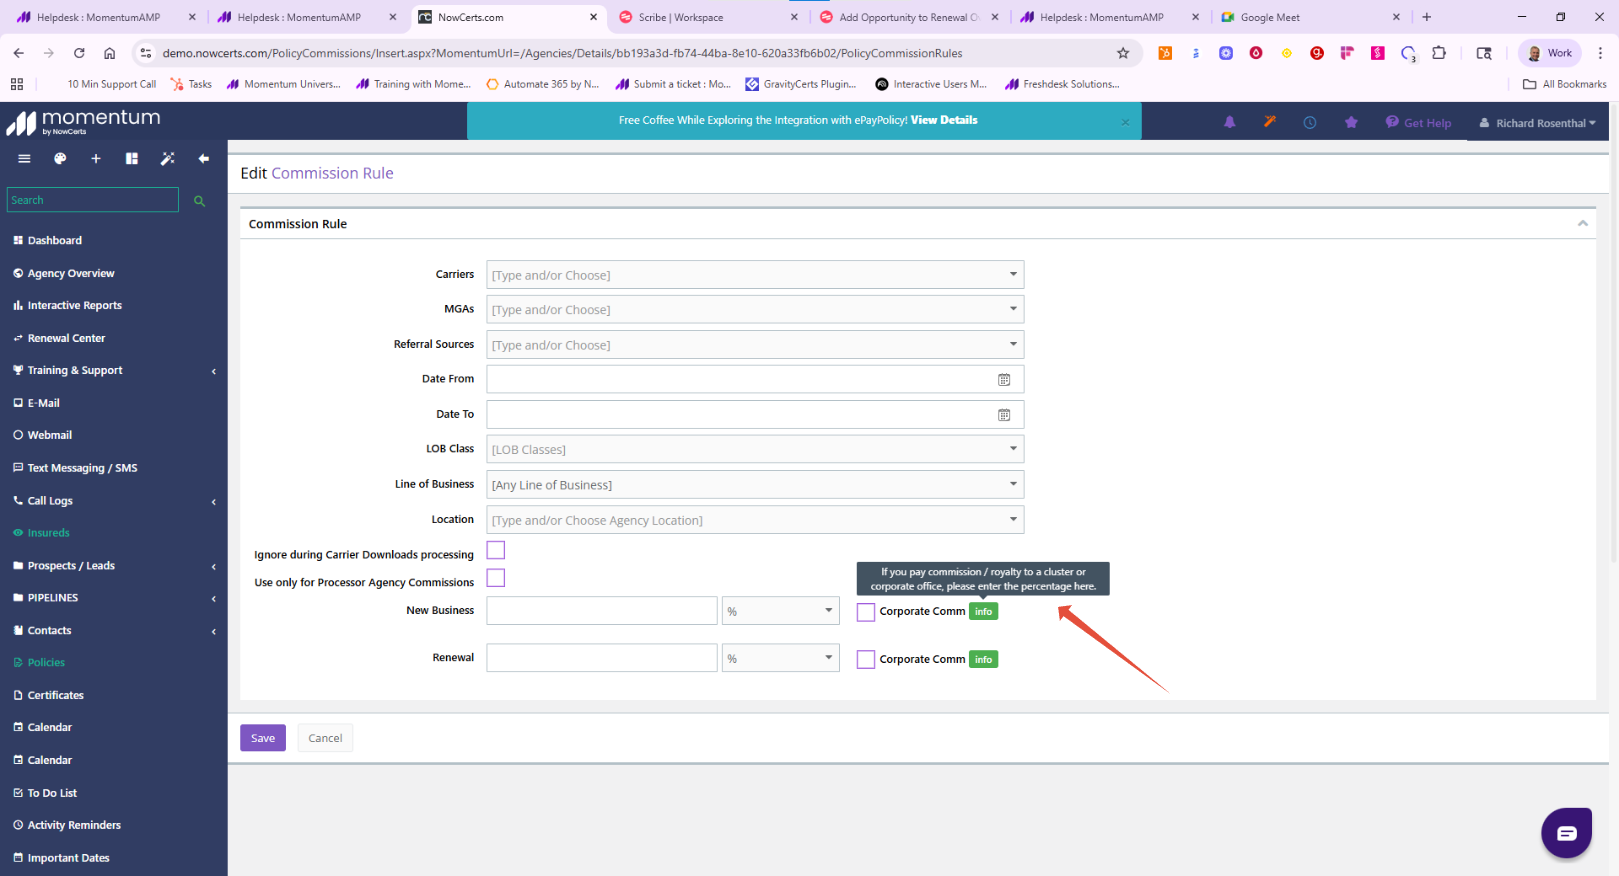Screen dimensions: 1619x876
Task: Cancel editing the commission rule
Action: click(x=325, y=738)
